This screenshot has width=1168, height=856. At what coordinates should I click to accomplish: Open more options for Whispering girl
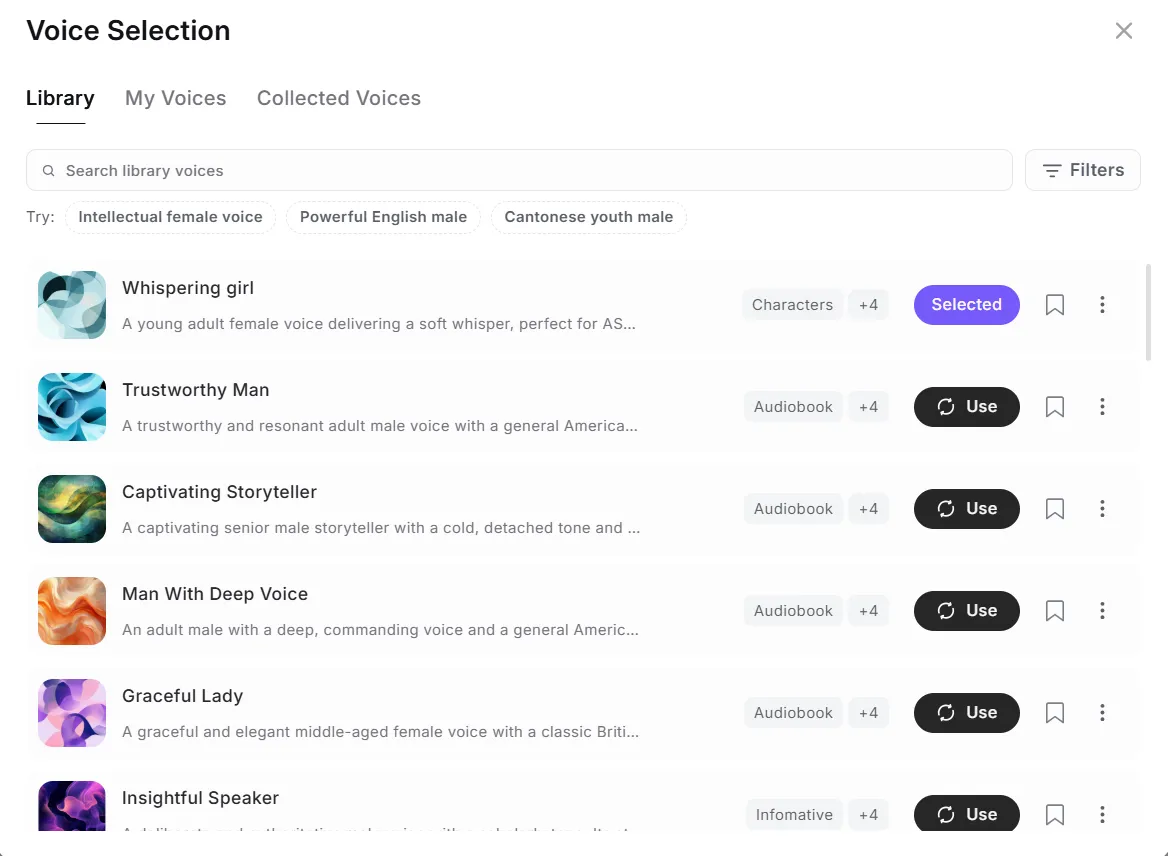(1102, 305)
